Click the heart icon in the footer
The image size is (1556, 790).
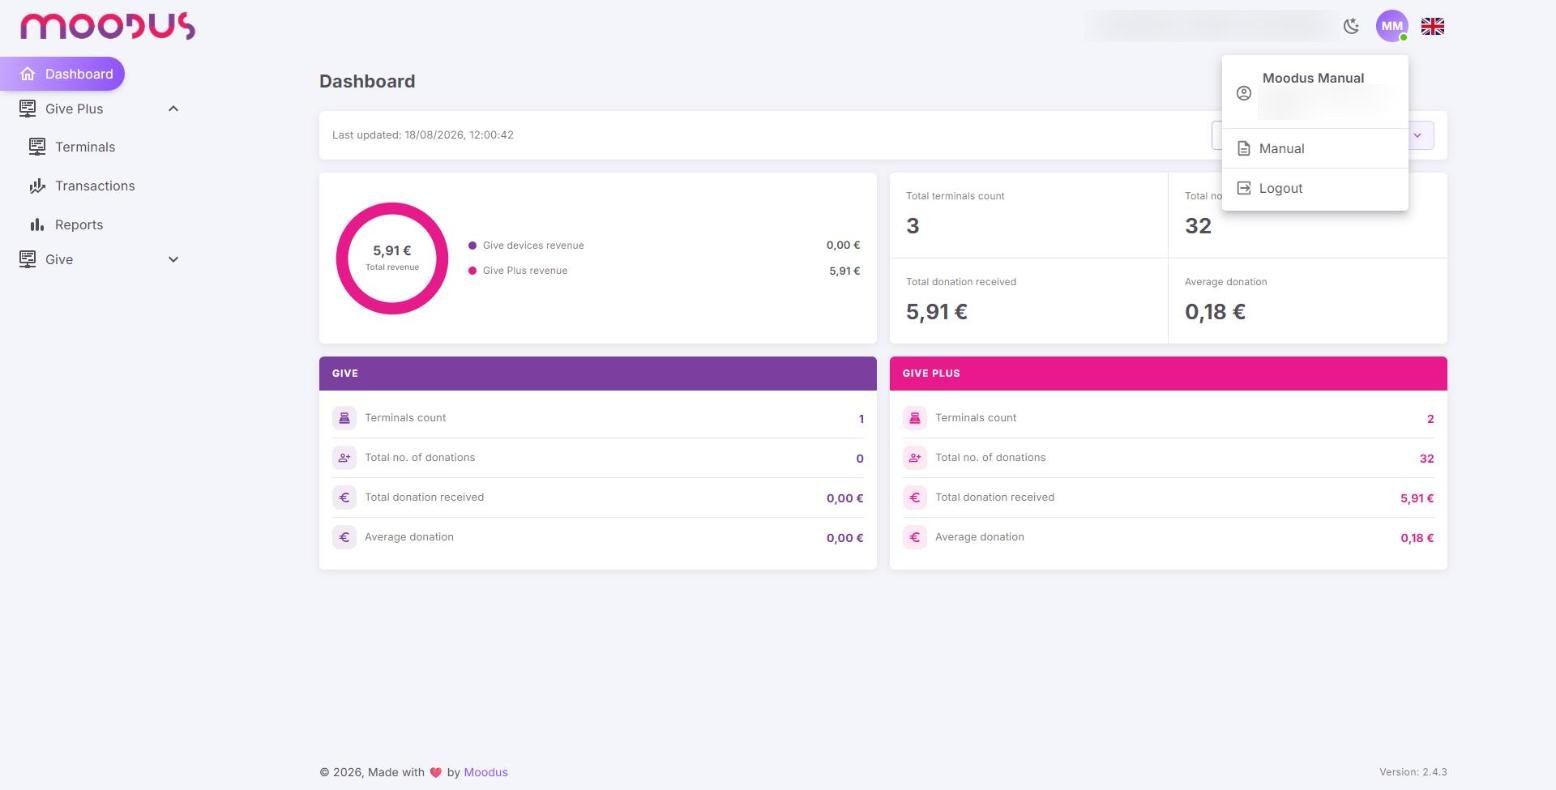435,772
